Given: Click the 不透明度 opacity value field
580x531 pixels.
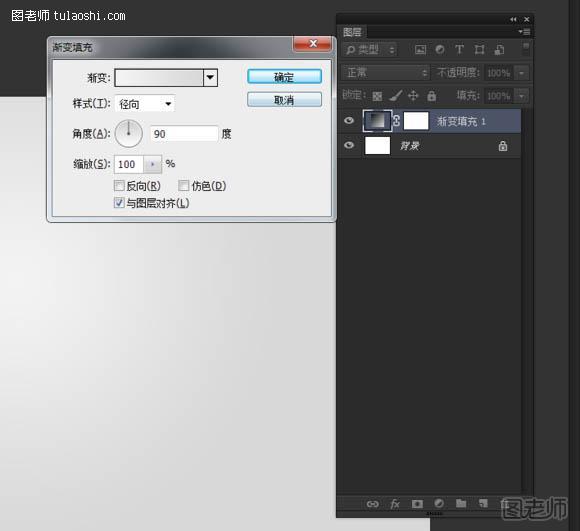Looking at the screenshot, I should click(x=499, y=73).
